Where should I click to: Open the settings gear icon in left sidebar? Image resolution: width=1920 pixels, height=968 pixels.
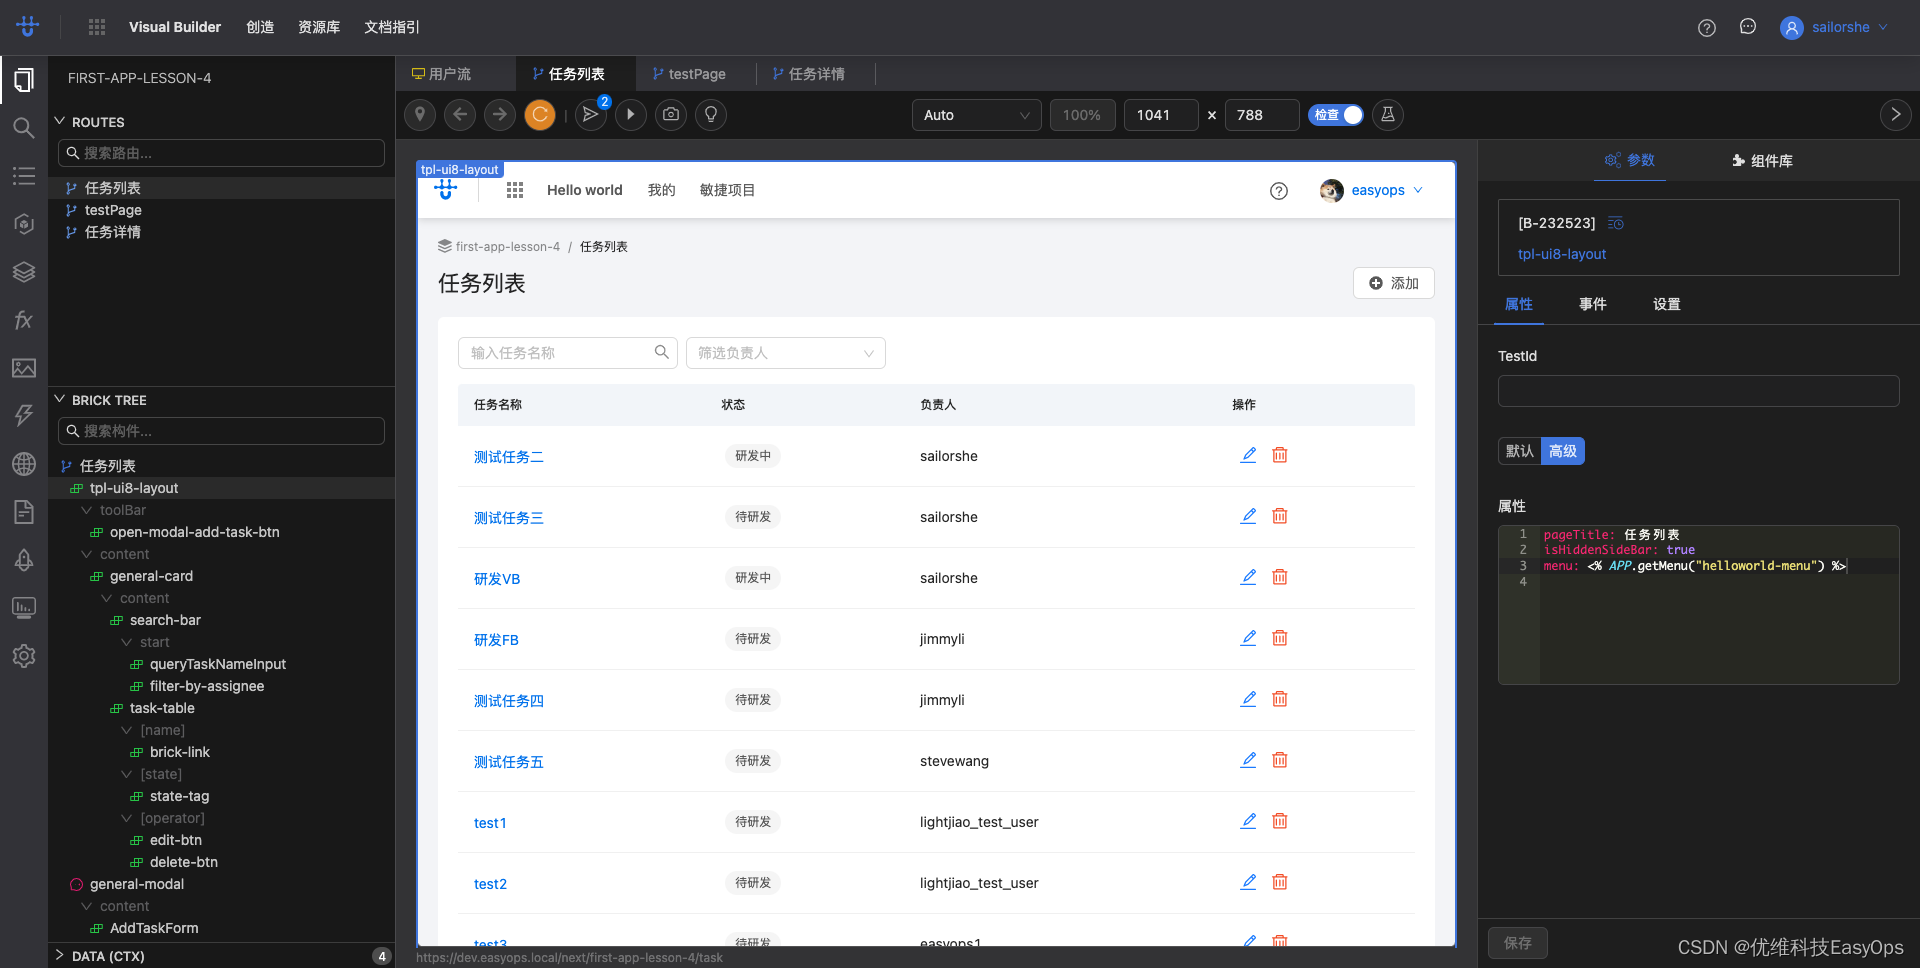click(x=24, y=656)
